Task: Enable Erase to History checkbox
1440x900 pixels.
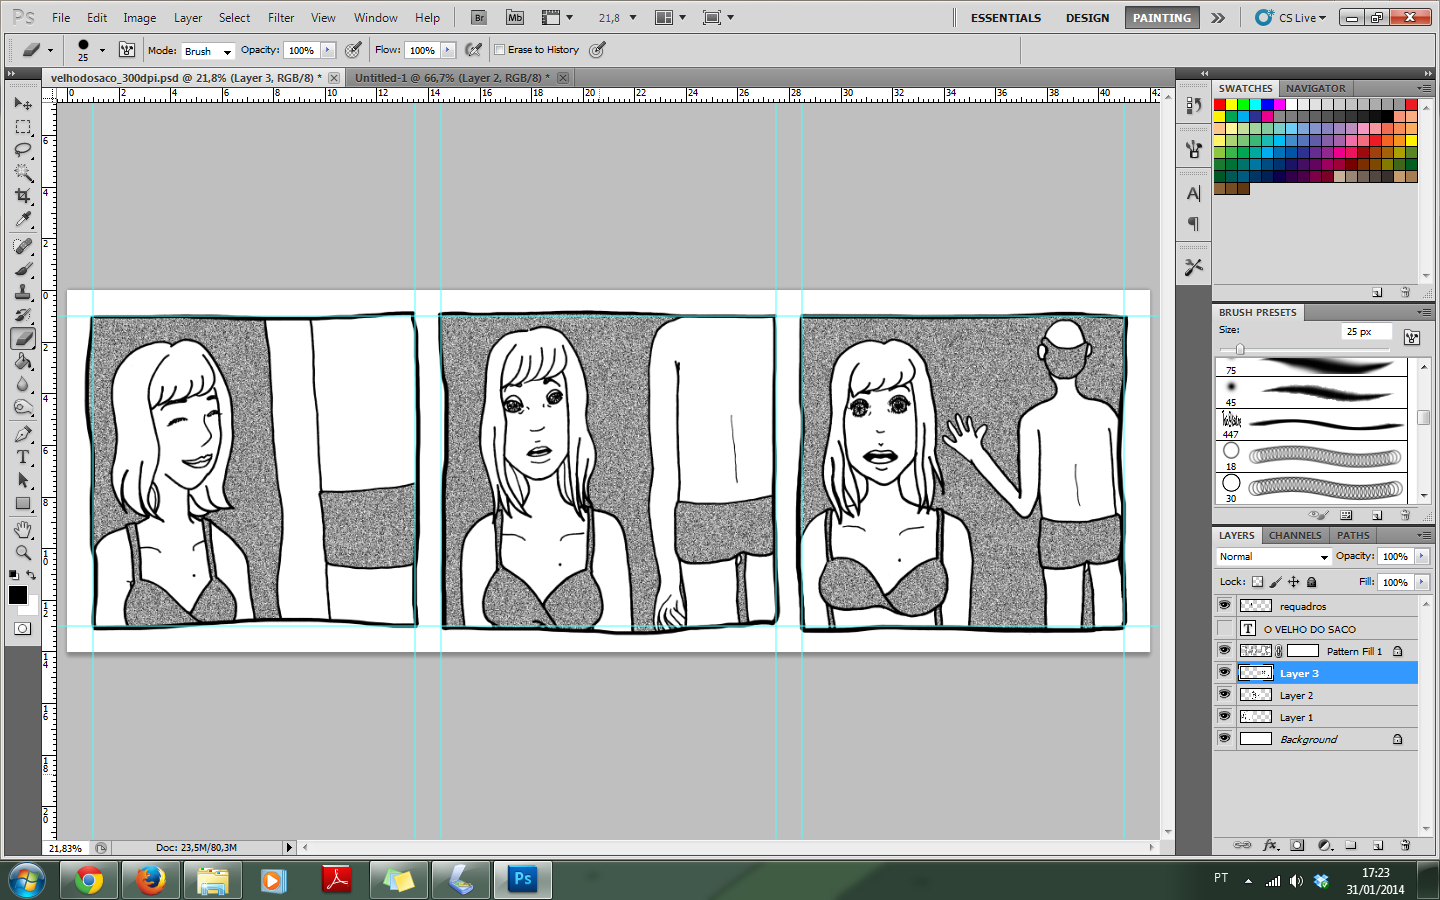Action: 500,50
